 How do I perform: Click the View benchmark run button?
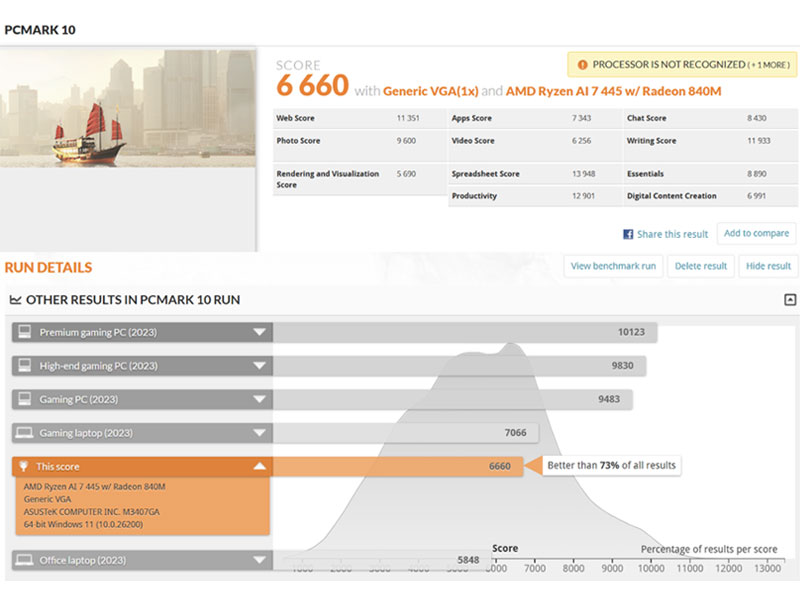point(613,266)
